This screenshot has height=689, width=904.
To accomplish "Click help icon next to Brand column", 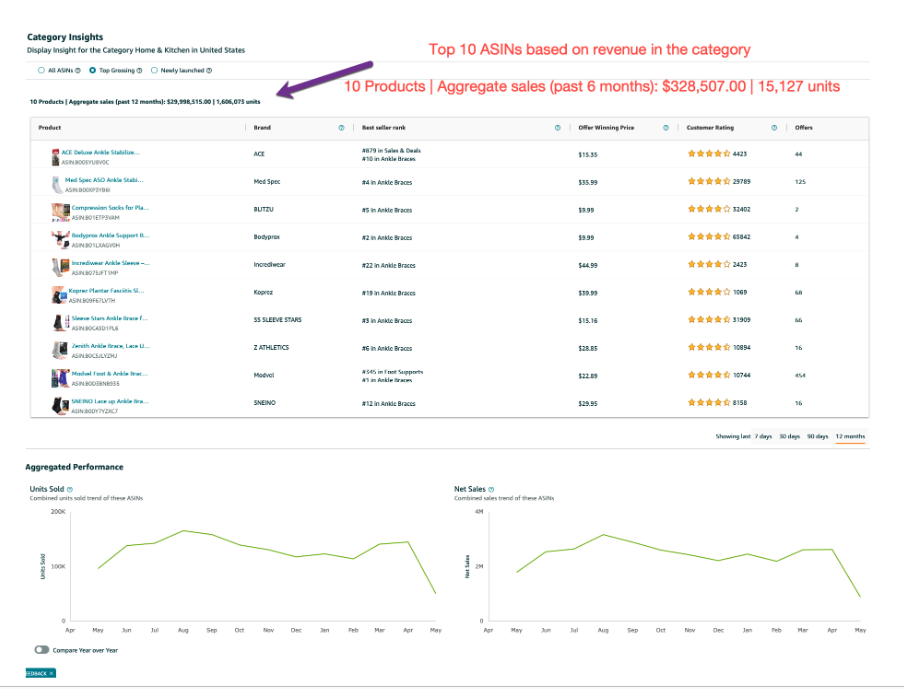I will coord(341,128).
